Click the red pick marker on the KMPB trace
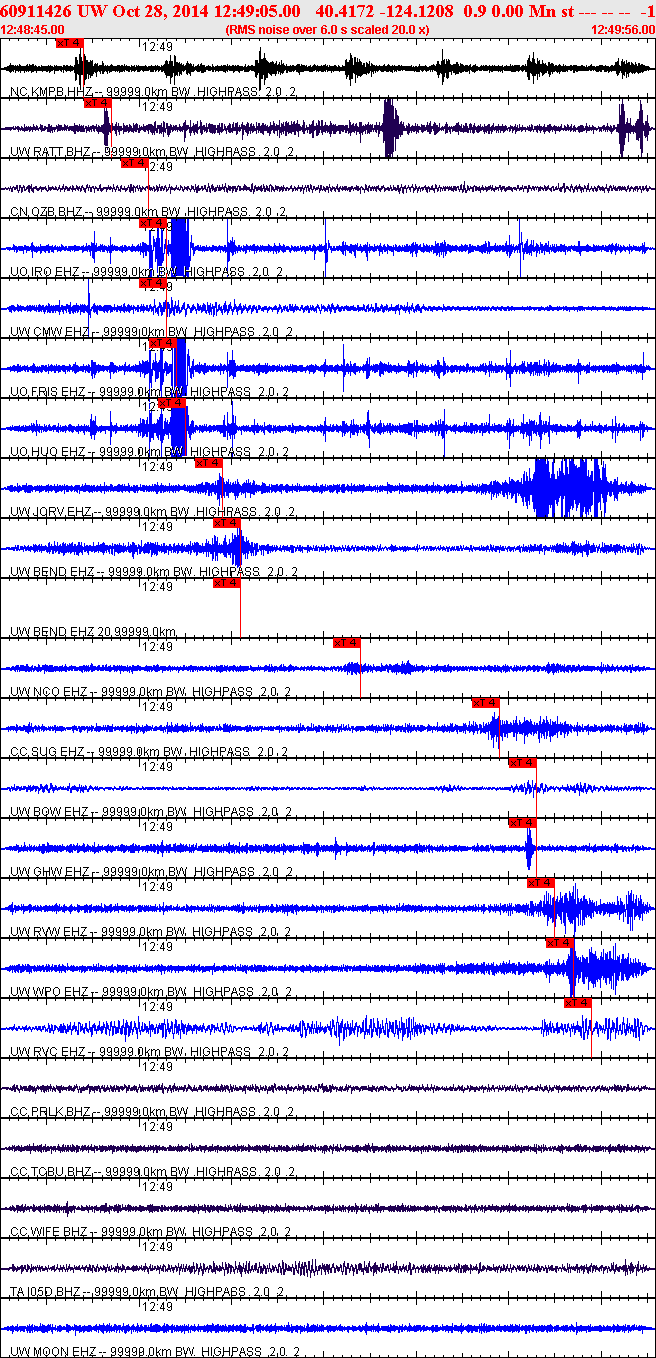 tap(71, 43)
